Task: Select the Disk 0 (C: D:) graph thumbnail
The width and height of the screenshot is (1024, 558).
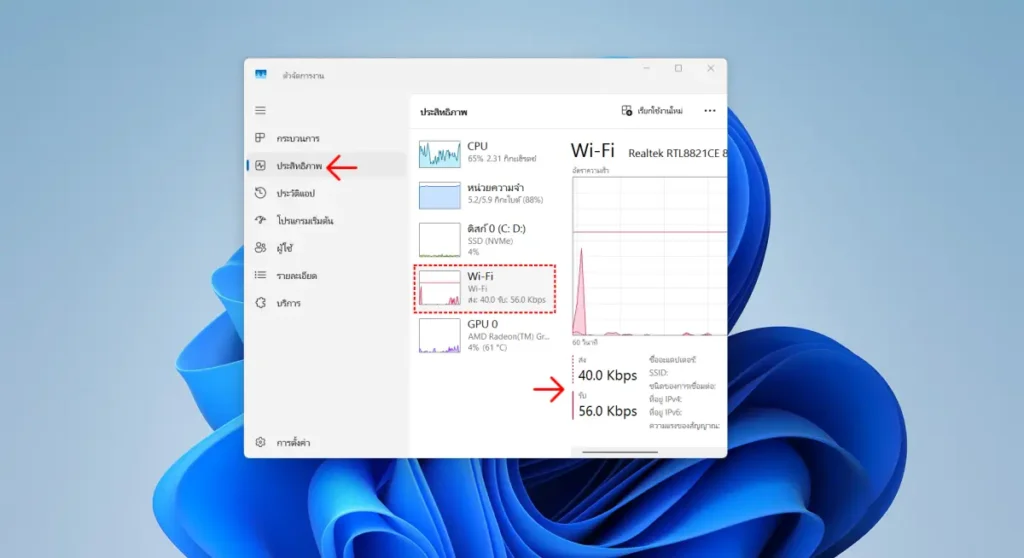Action: pos(440,240)
